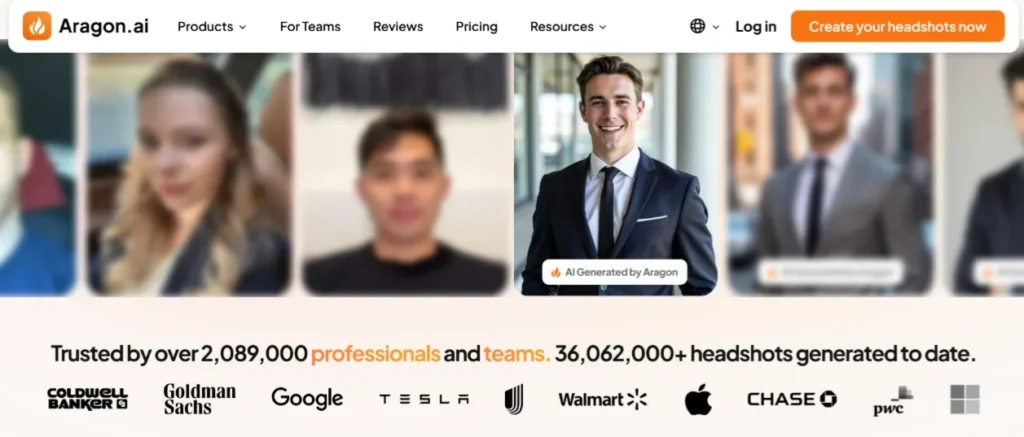Screen dimensions: 1024x437
Task: Click the Aragon.ai flame logo icon
Action: coord(37,26)
